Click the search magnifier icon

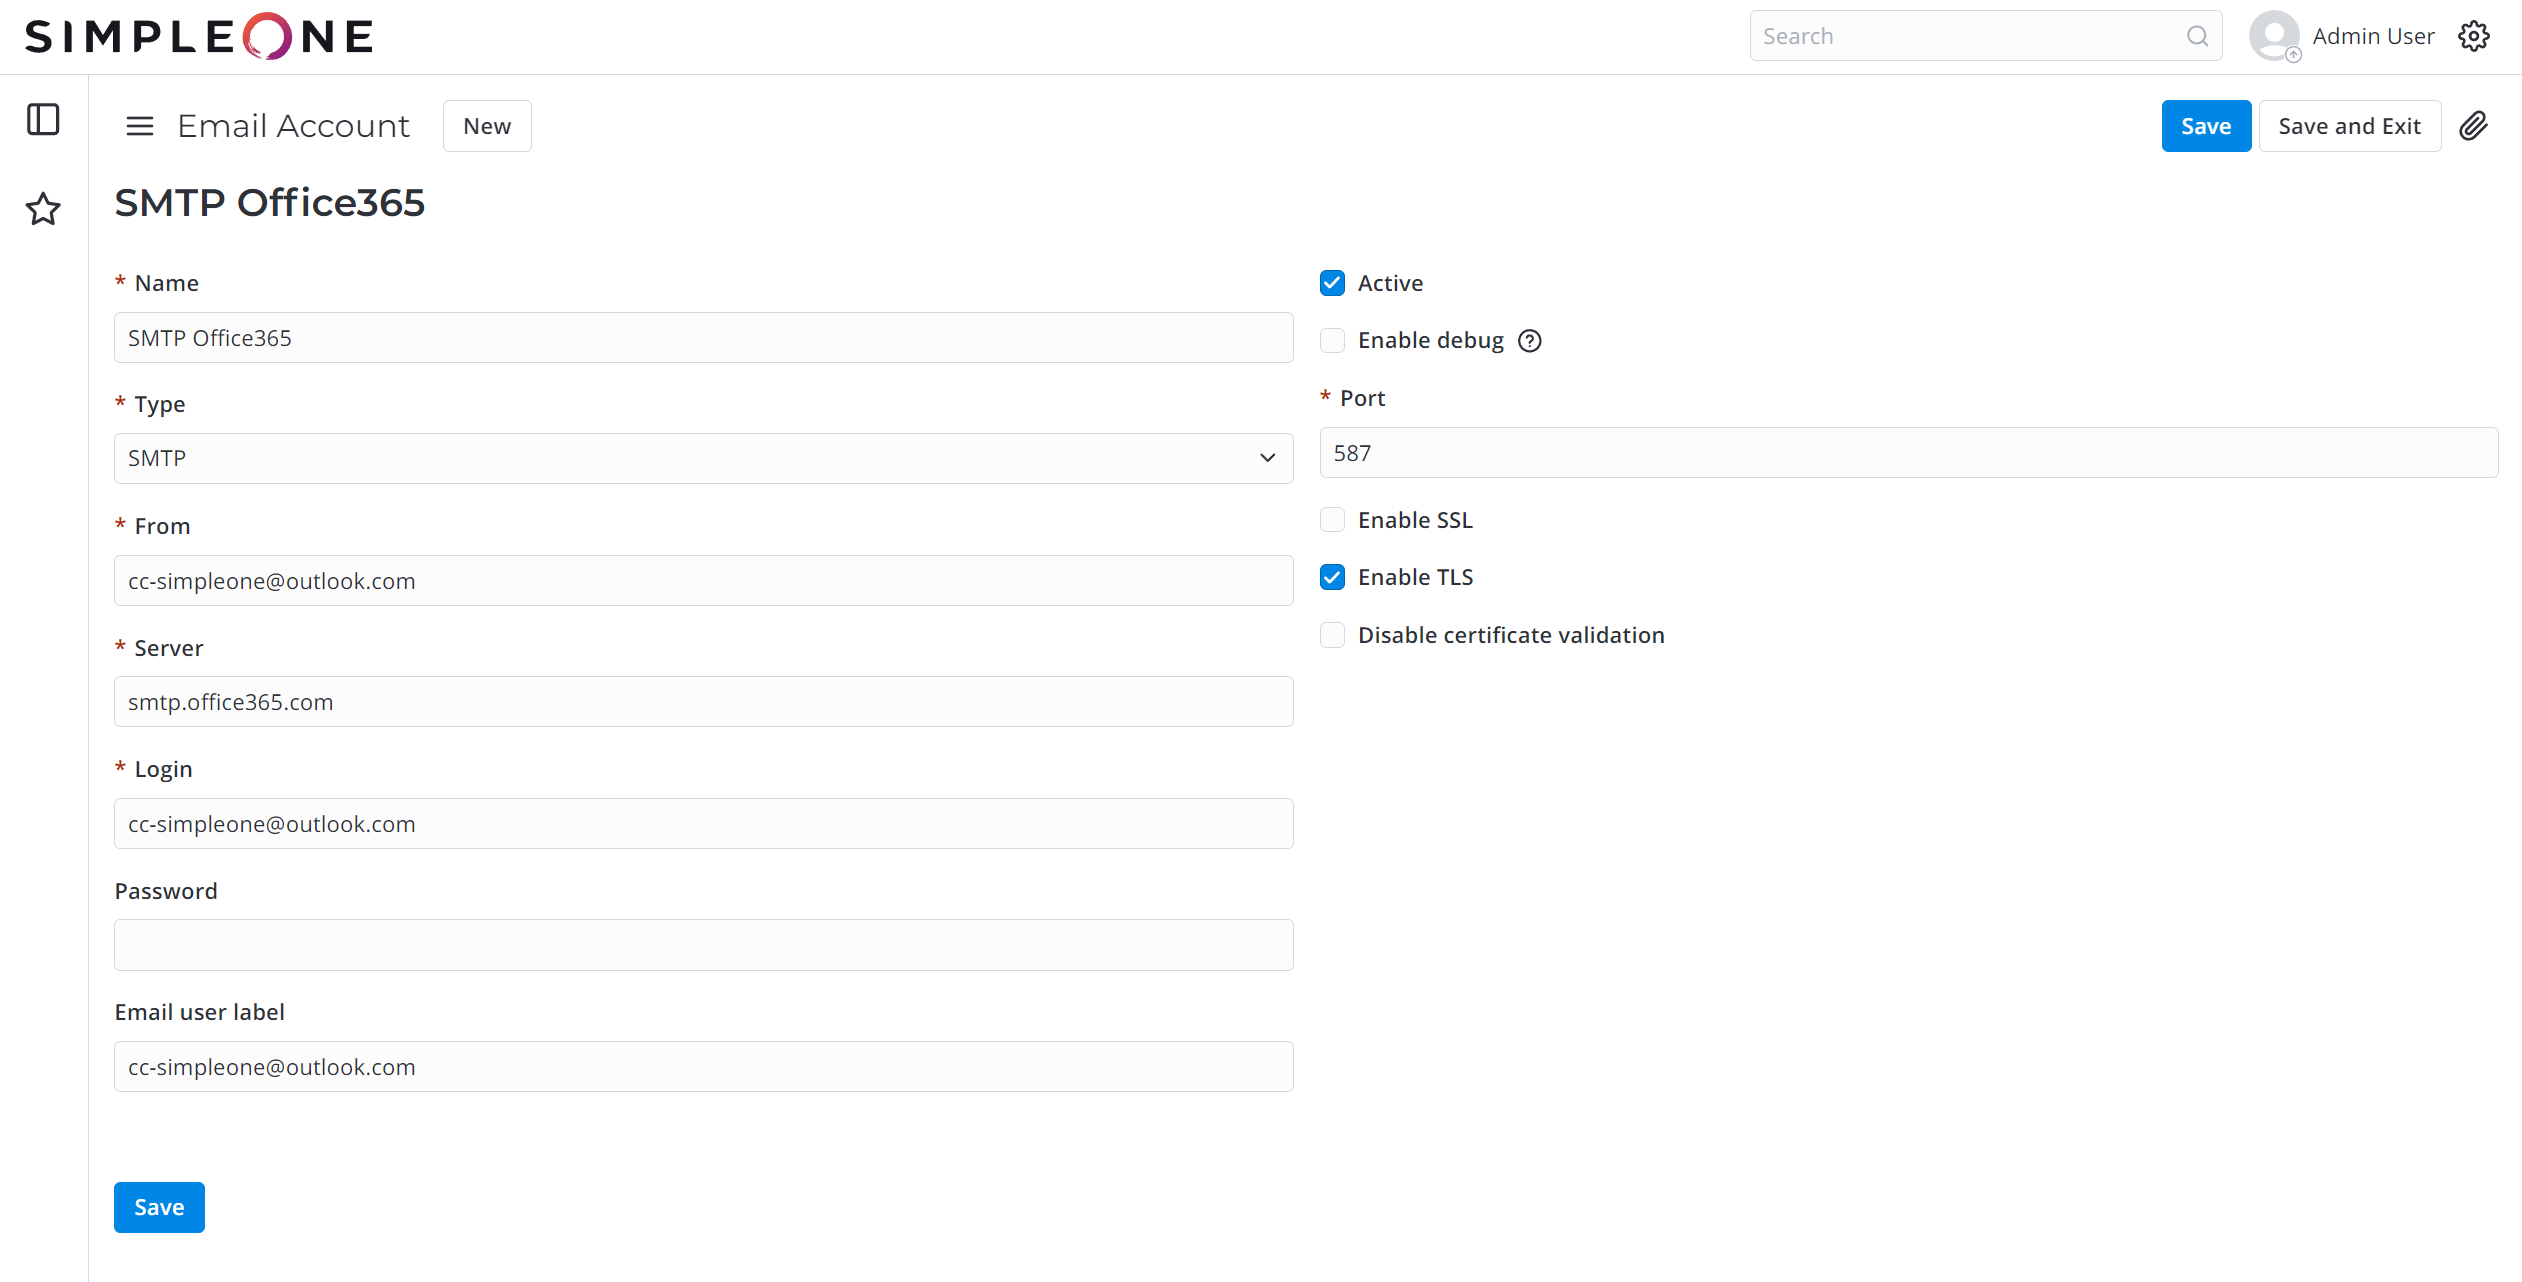point(2197,36)
